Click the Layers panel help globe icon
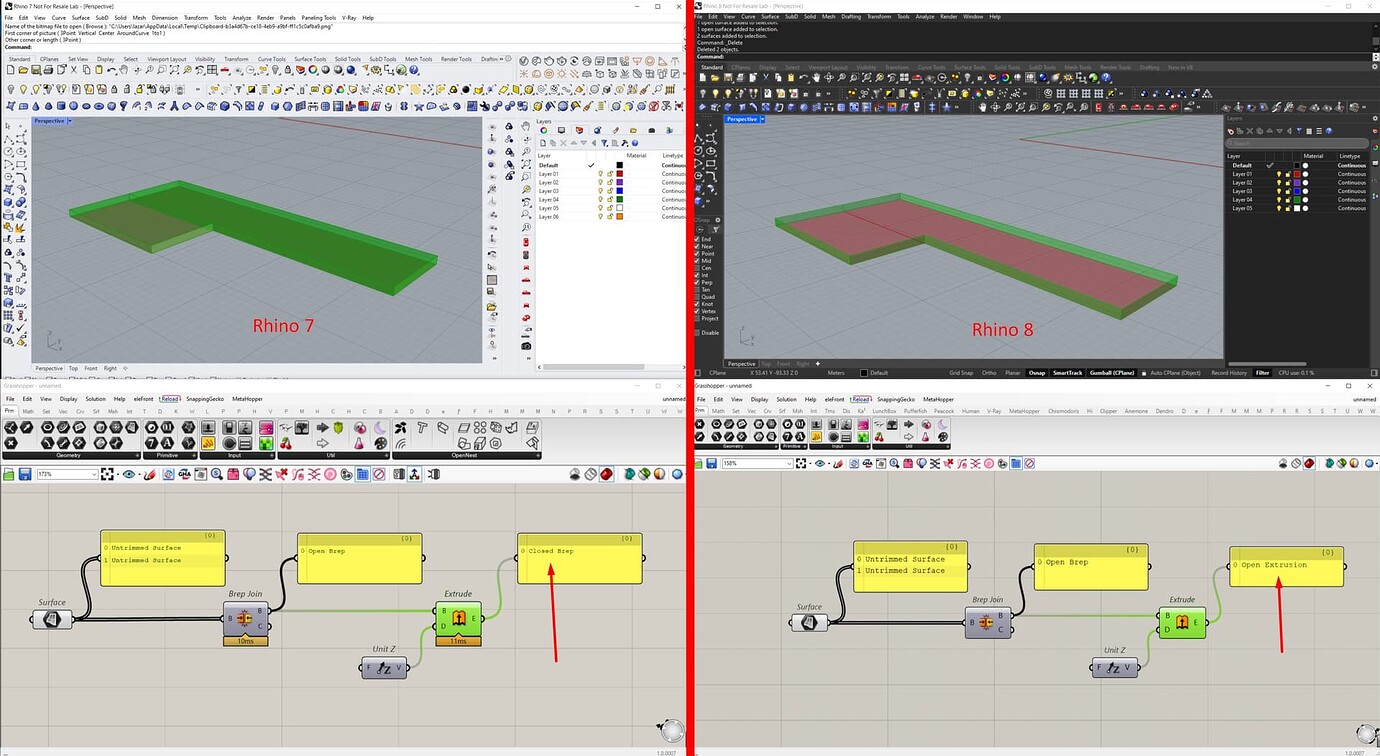Image resolution: width=1380 pixels, height=756 pixels. tap(634, 142)
